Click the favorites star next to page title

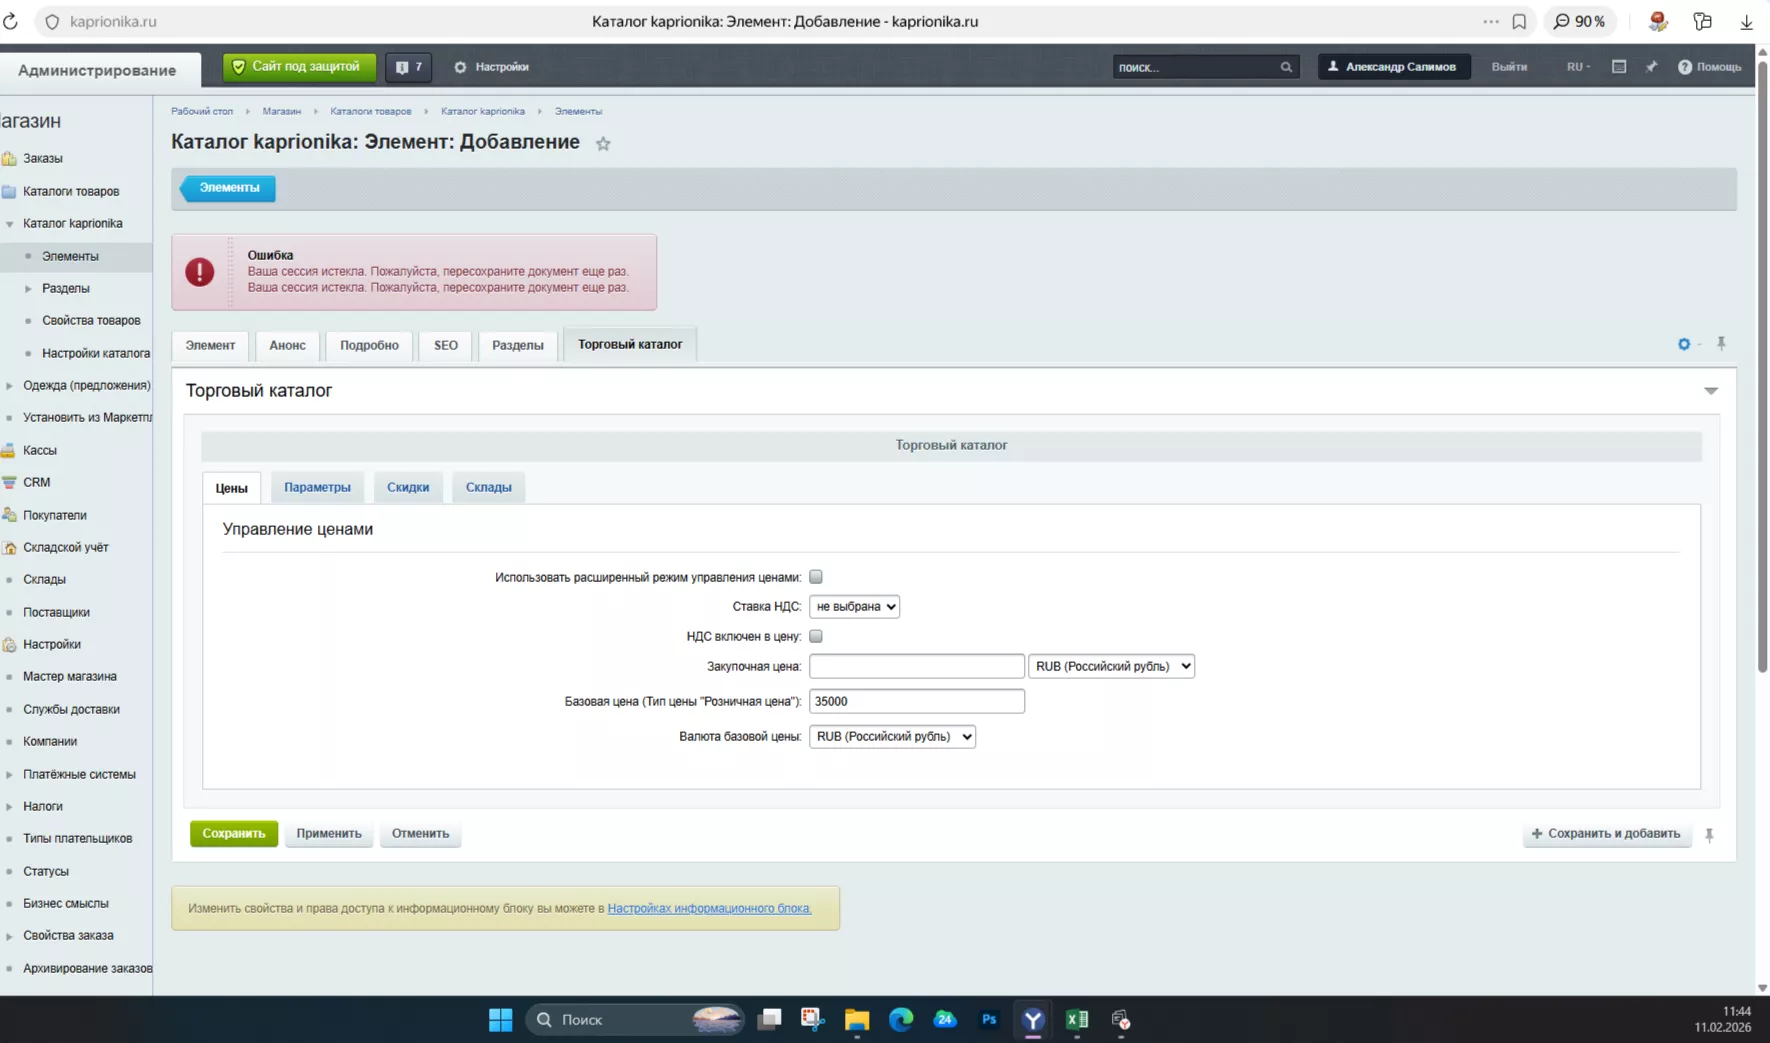pos(603,144)
